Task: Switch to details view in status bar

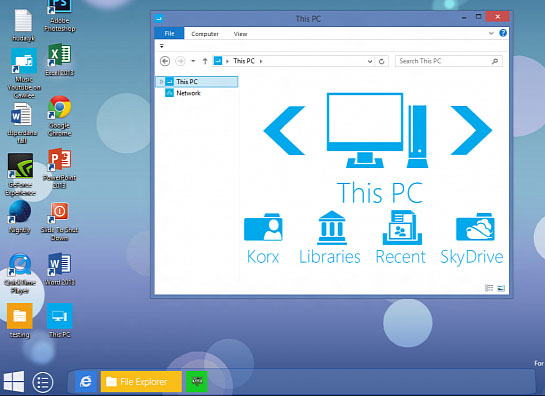Action: (489, 288)
